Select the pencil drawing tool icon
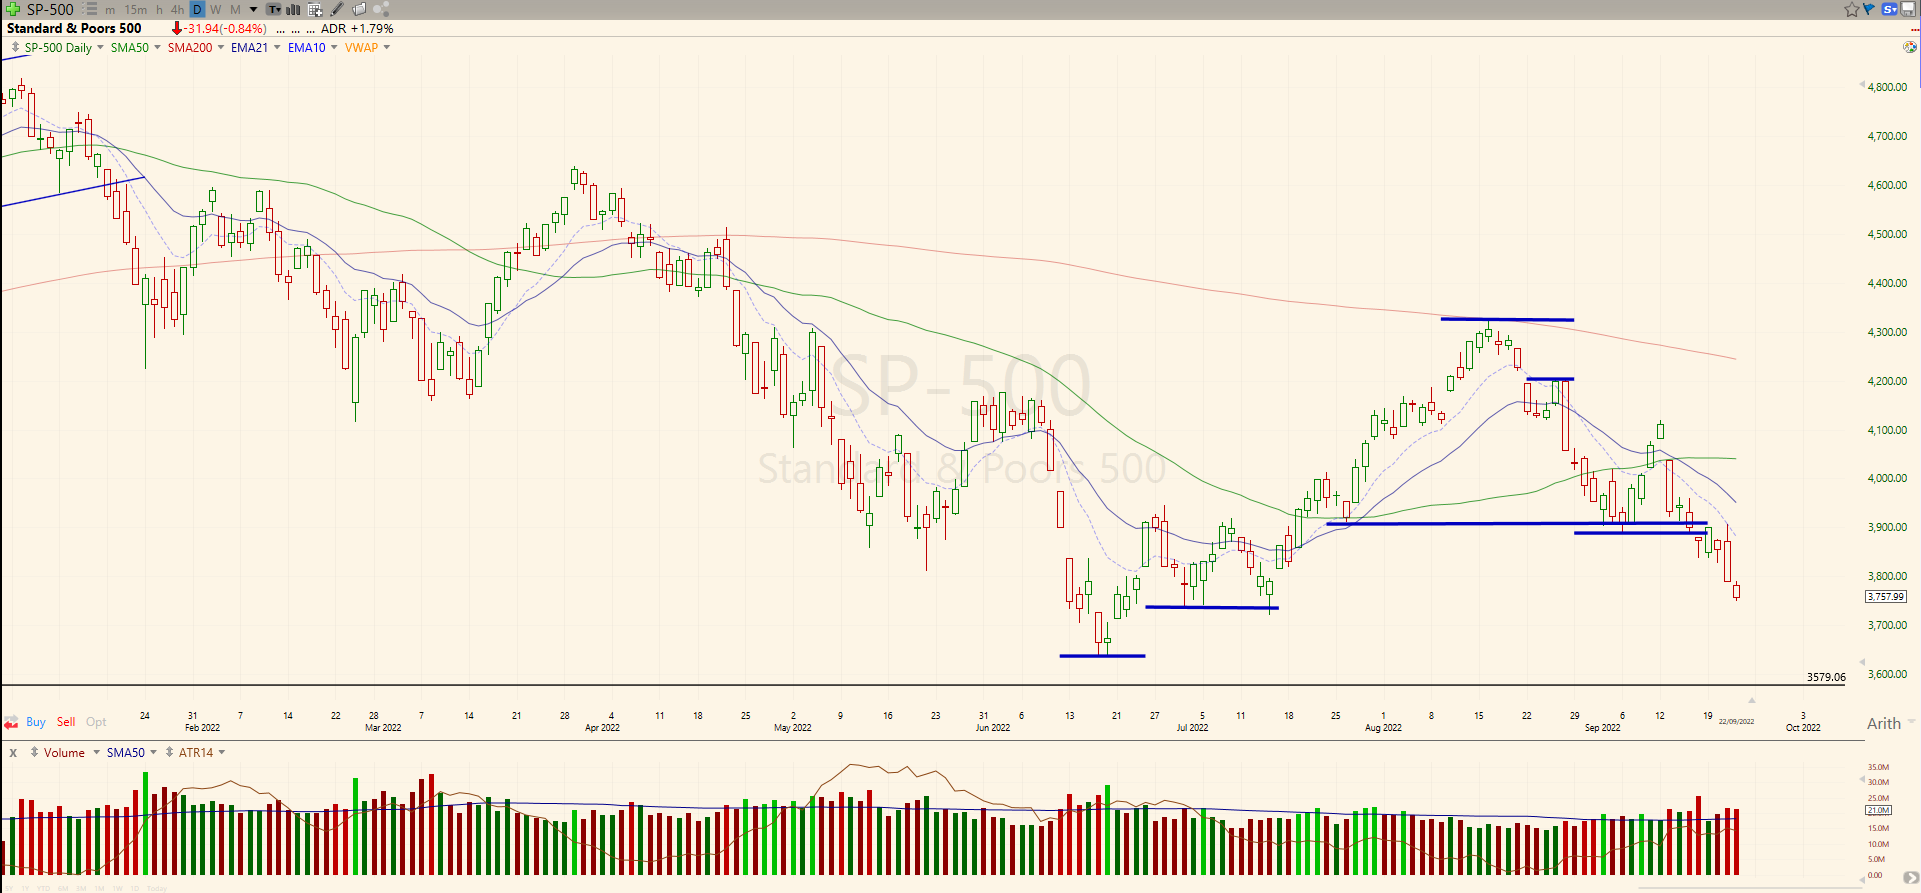This screenshot has width=1921, height=893. (337, 9)
